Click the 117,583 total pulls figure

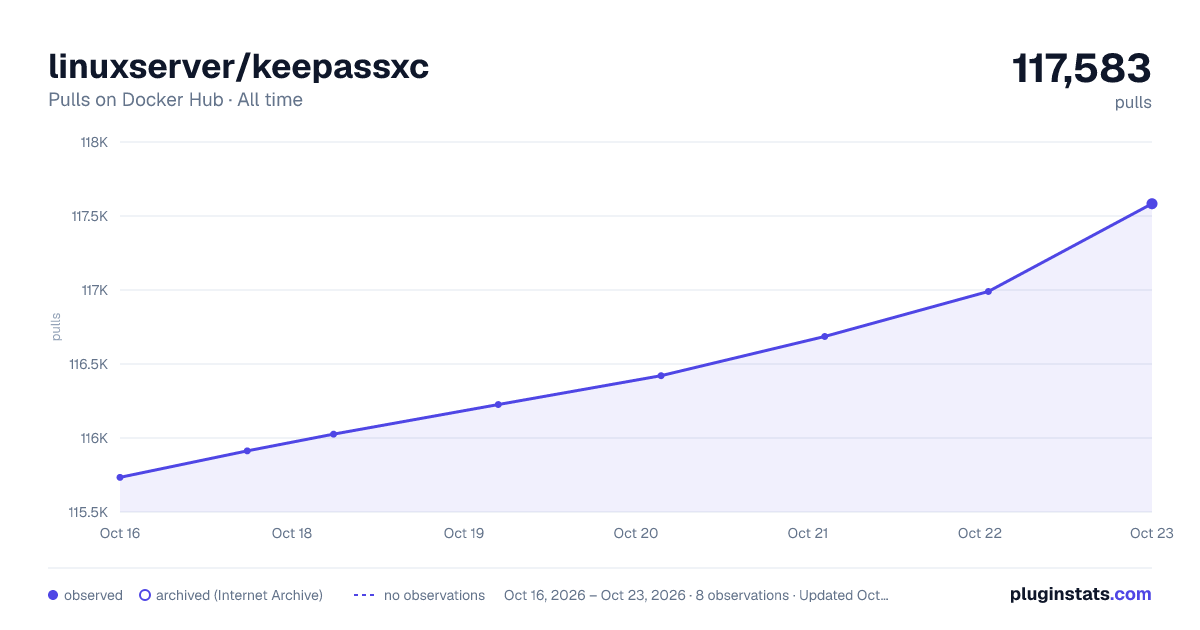(1082, 69)
